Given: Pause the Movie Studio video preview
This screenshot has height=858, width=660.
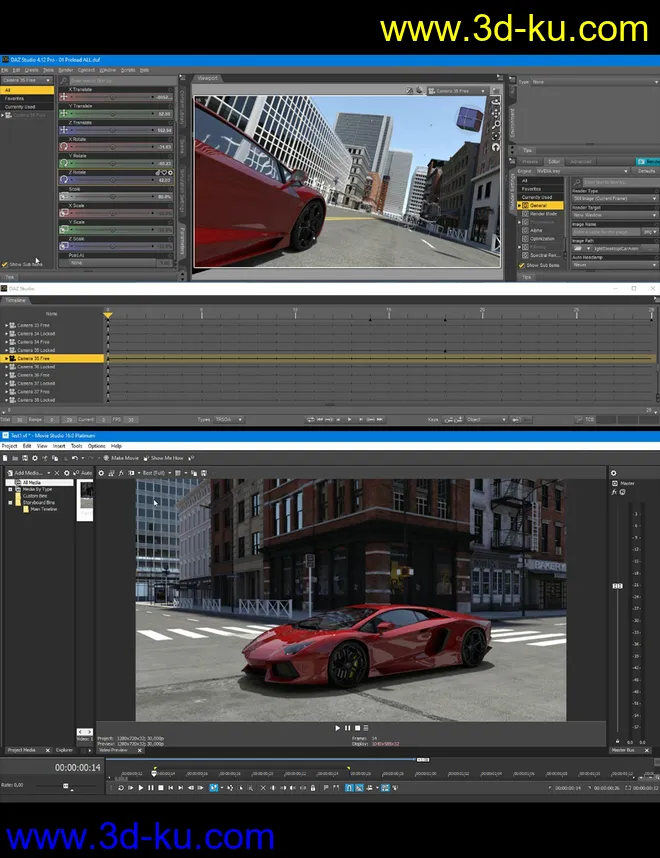Looking at the screenshot, I should click(349, 728).
